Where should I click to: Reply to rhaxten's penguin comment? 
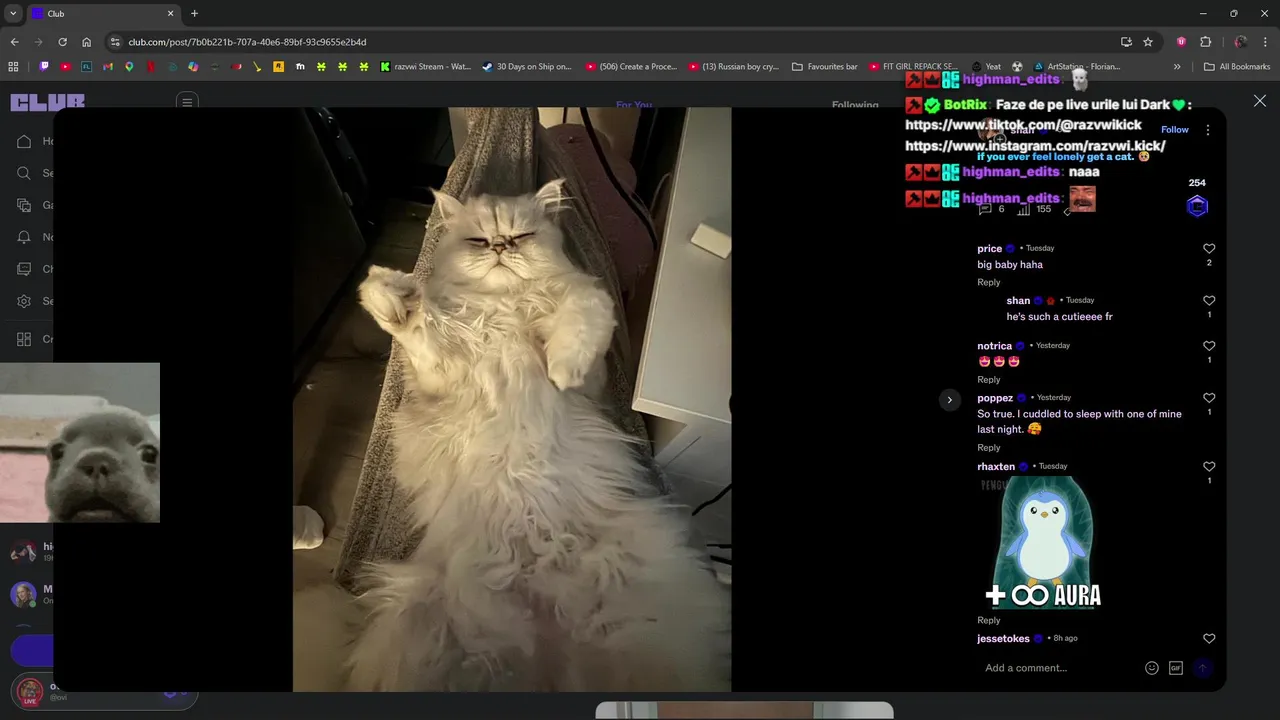(x=988, y=620)
